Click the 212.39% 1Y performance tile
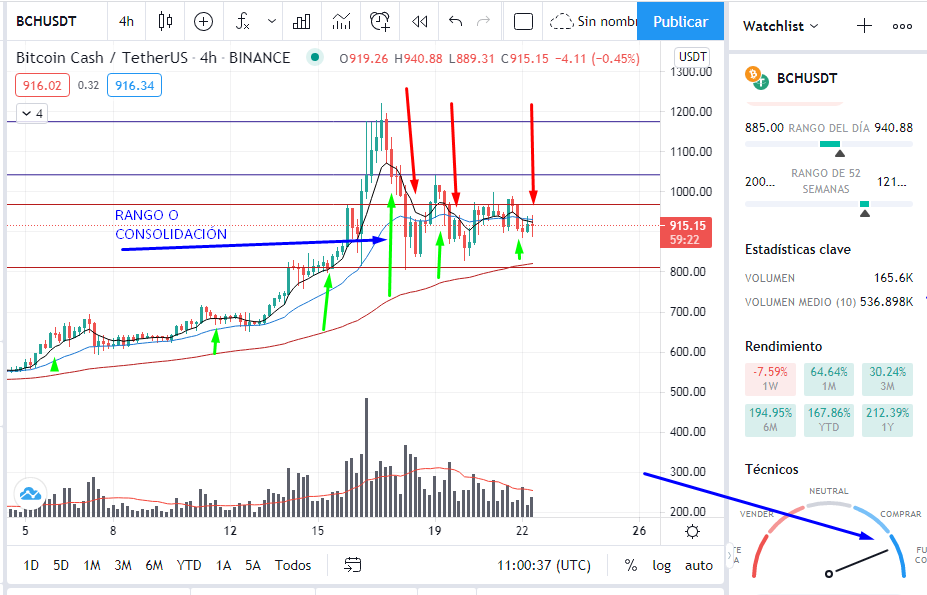 [x=887, y=419]
